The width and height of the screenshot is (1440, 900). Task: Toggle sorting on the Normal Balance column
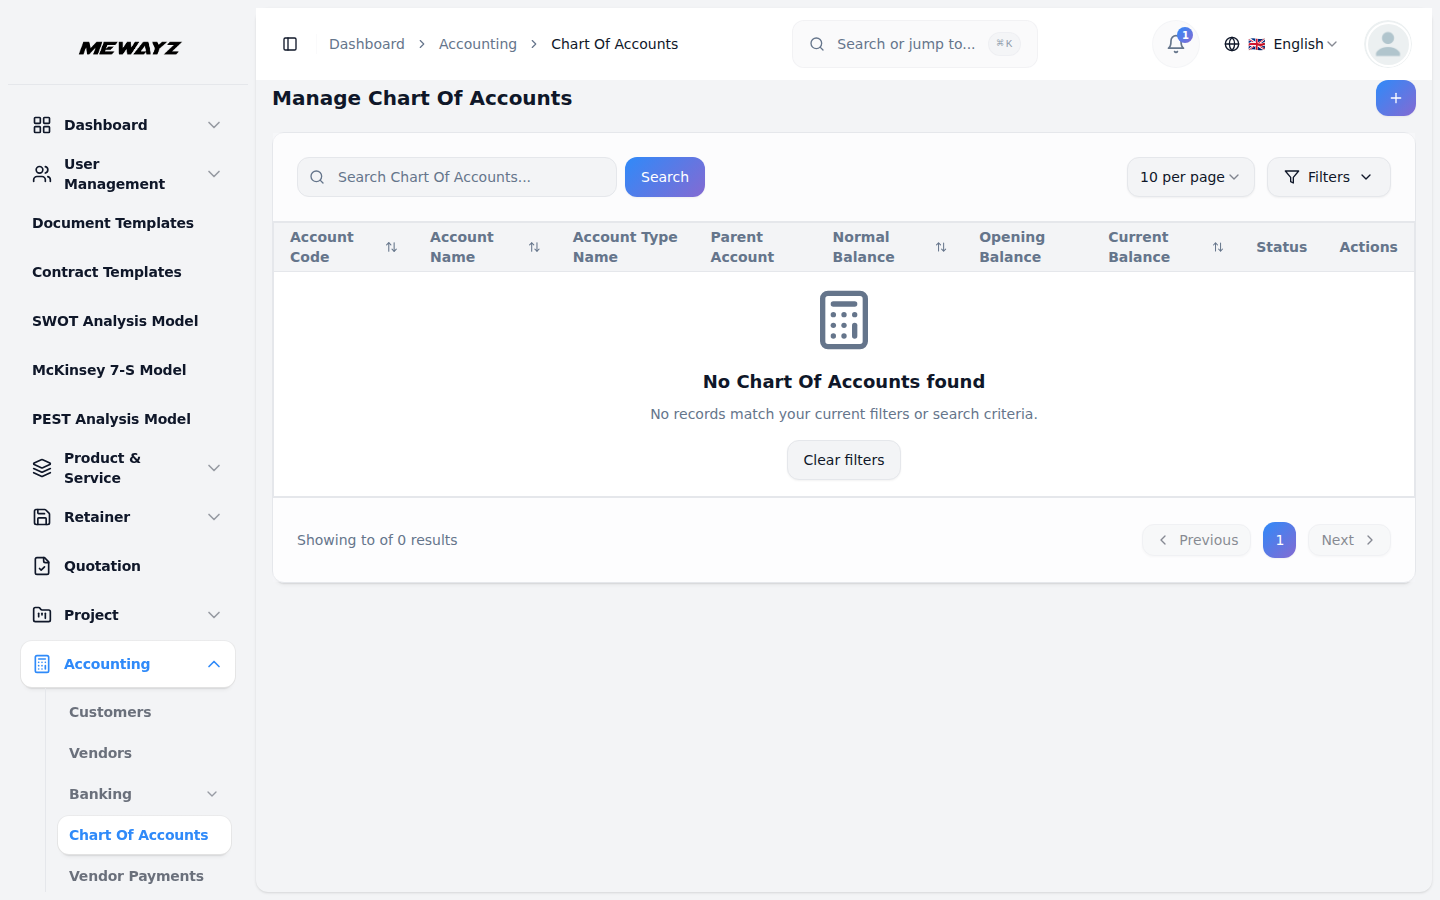(x=940, y=246)
